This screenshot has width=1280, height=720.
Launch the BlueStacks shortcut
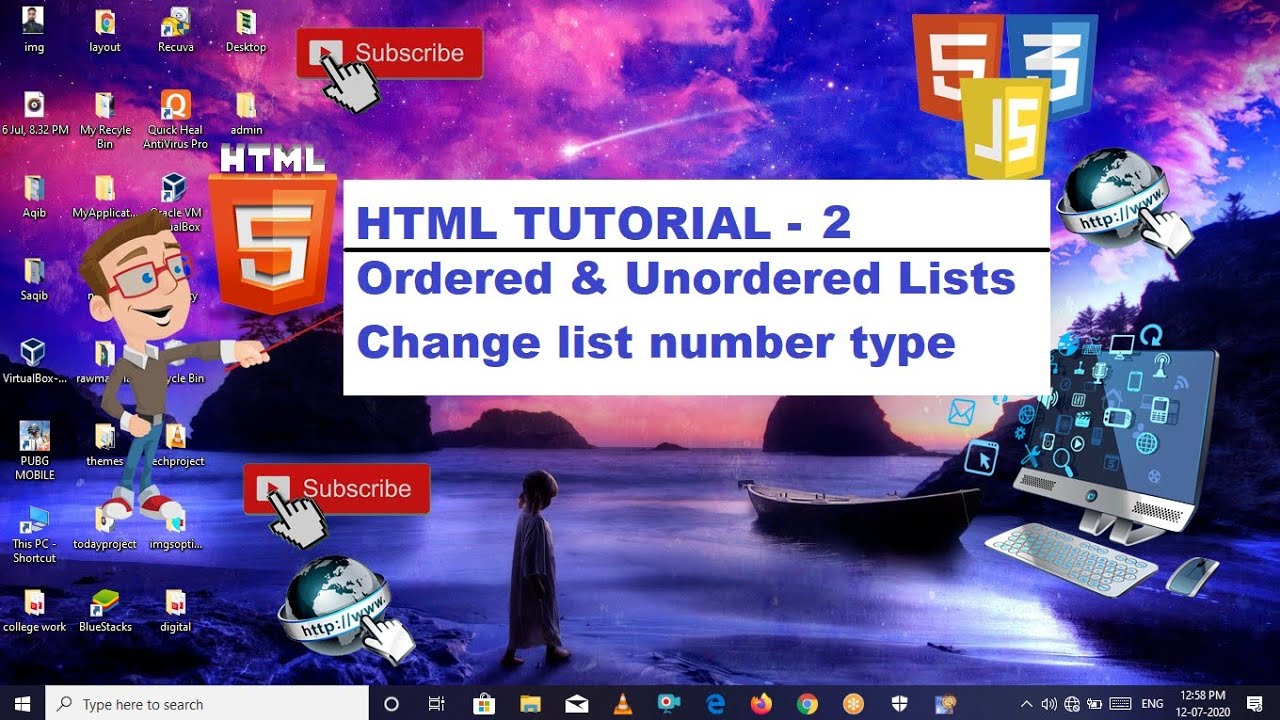(x=105, y=610)
